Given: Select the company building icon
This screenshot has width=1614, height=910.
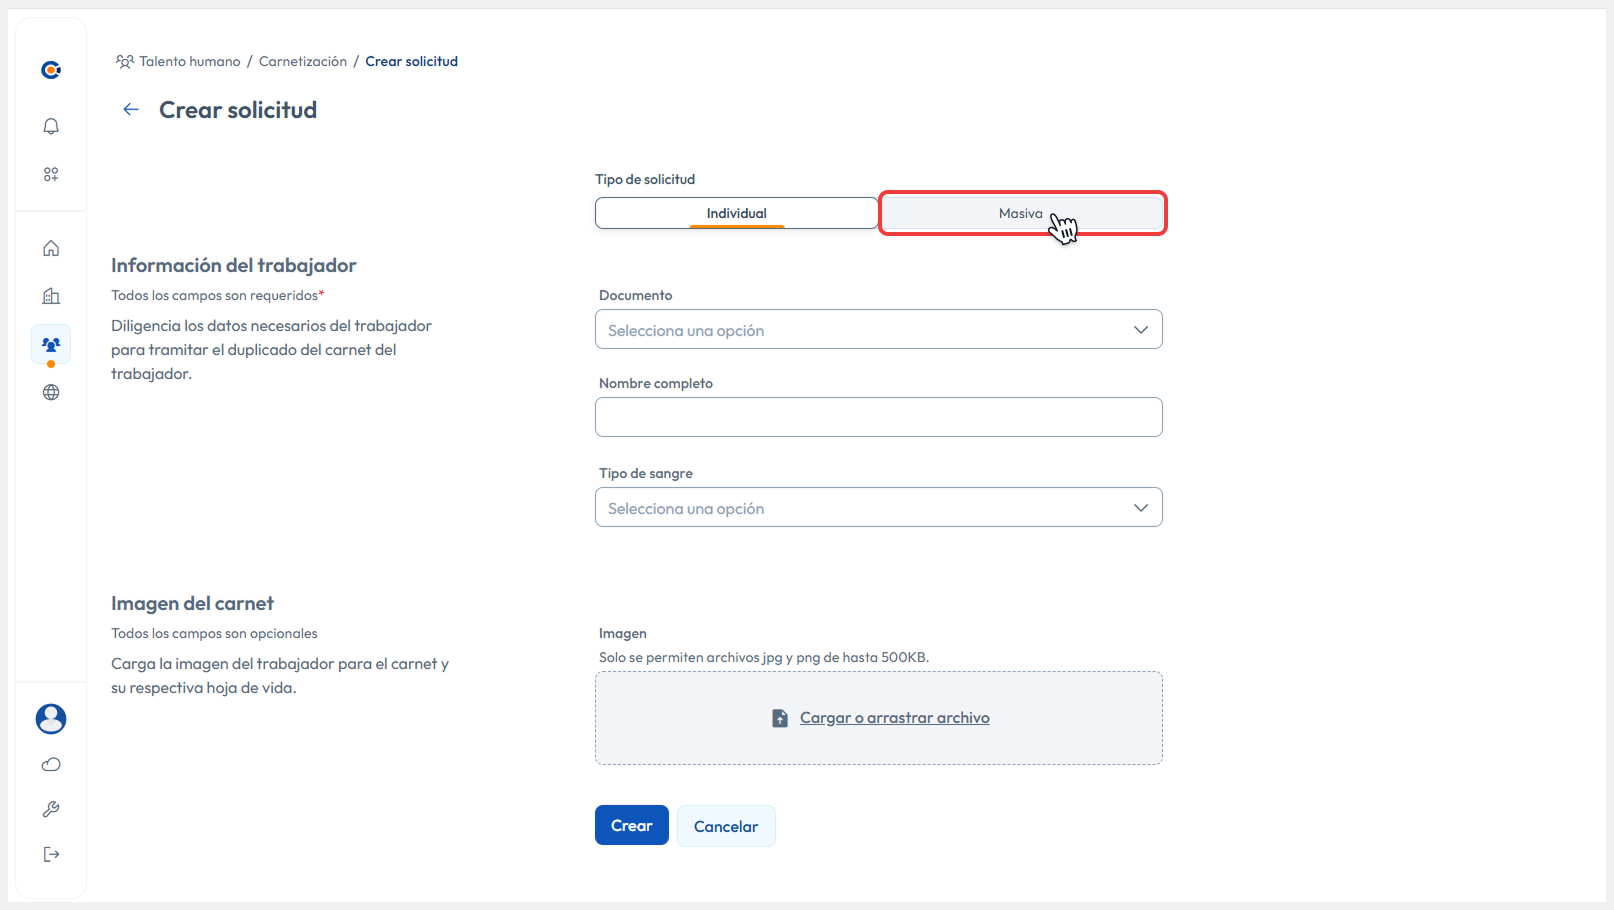Looking at the screenshot, I should [x=50, y=295].
